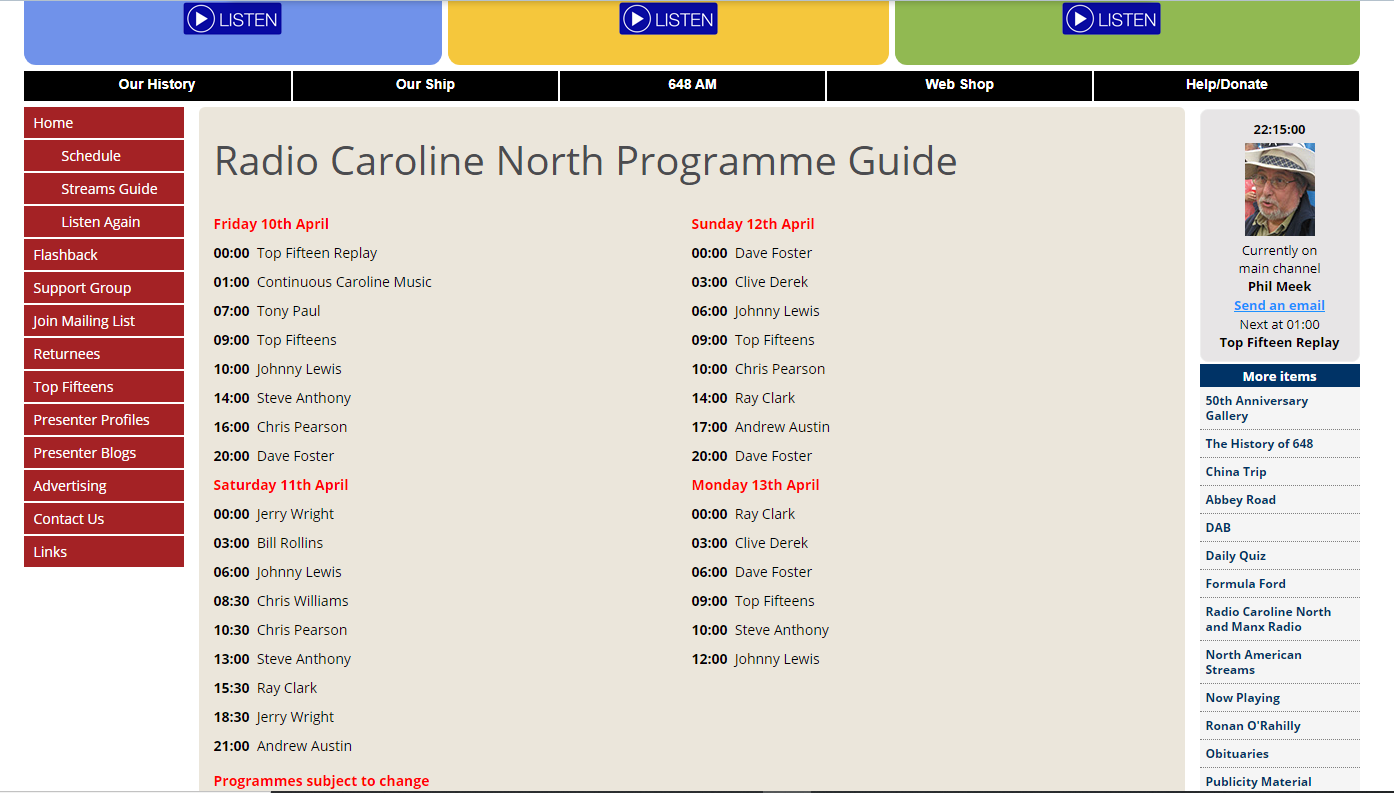1394x793 pixels.
Task: Click the Saturday 11th April heading
Action: pyautogui.click(x=281, y=485)
